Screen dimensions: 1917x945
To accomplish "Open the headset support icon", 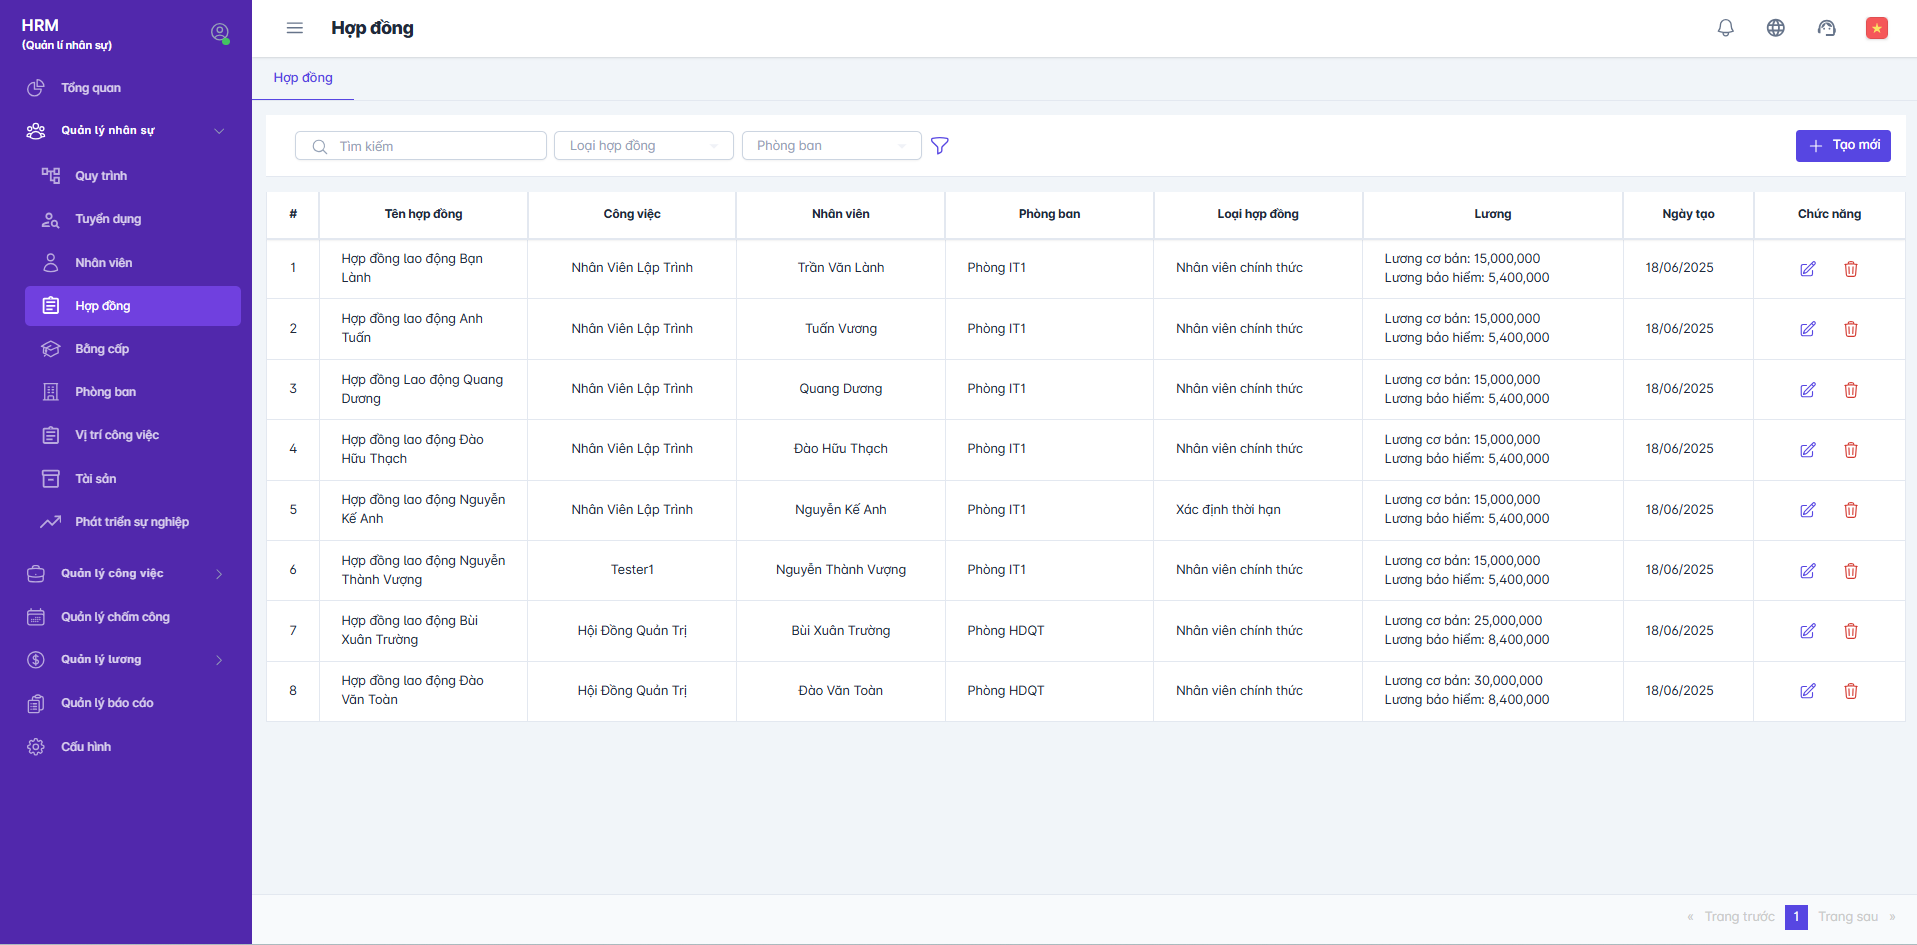I will (x=1826, y=28).
